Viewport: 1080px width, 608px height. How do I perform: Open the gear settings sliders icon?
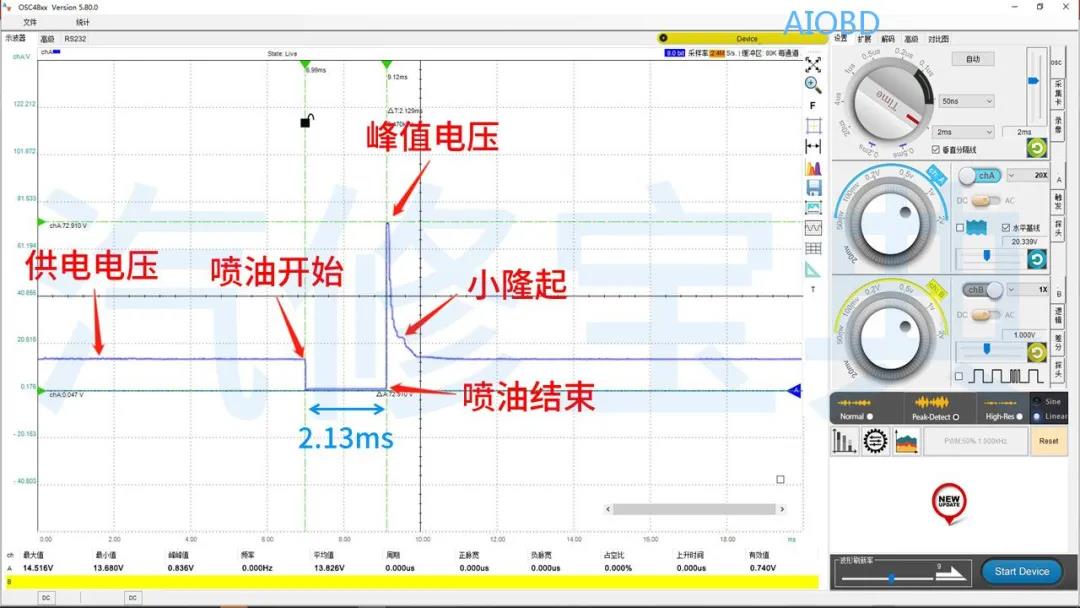click(875, 441)
